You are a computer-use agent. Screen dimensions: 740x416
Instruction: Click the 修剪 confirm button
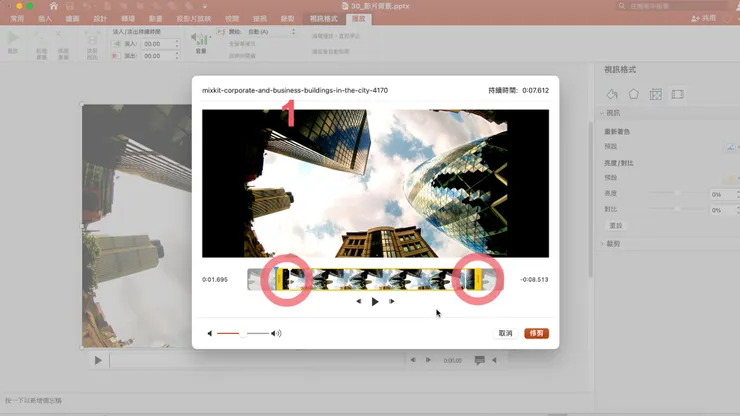pyautogui.click(x=536, y=333)
